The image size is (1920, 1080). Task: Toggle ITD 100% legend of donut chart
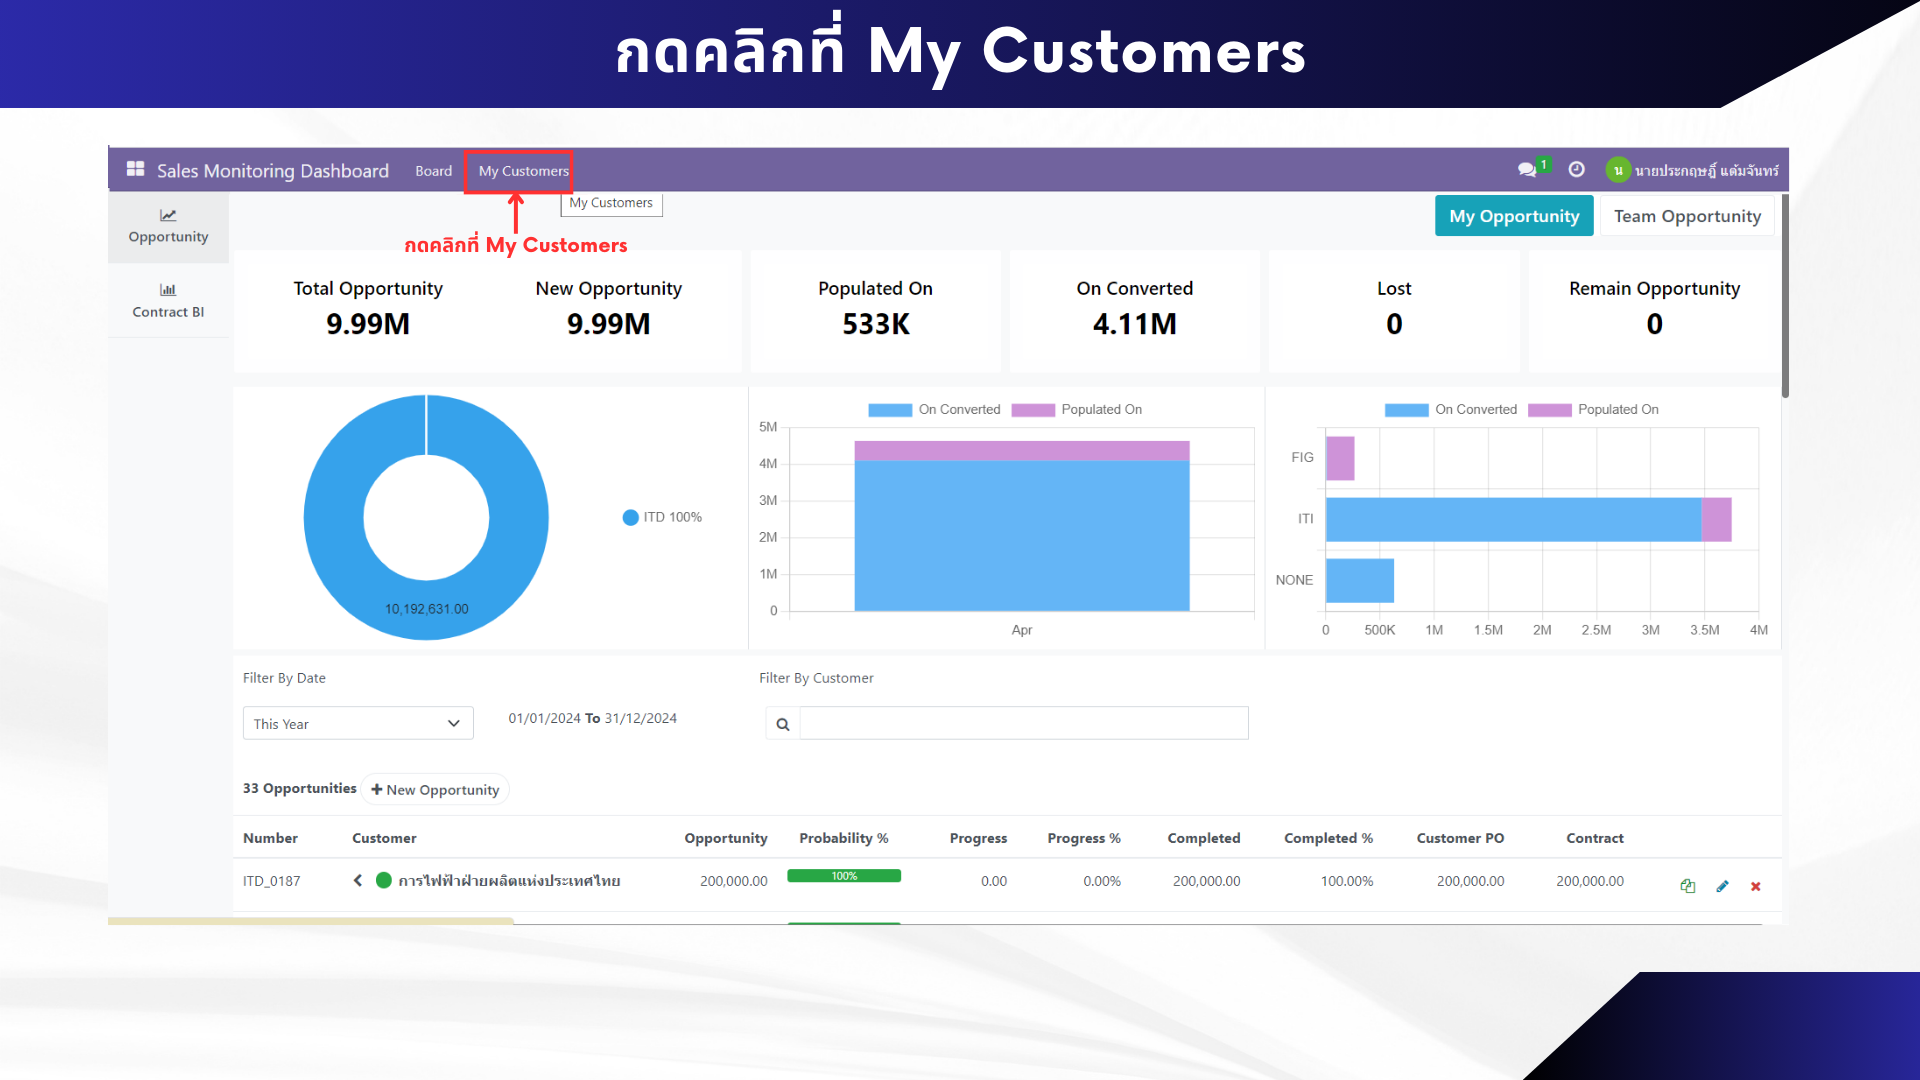click(x=662, y=517)
